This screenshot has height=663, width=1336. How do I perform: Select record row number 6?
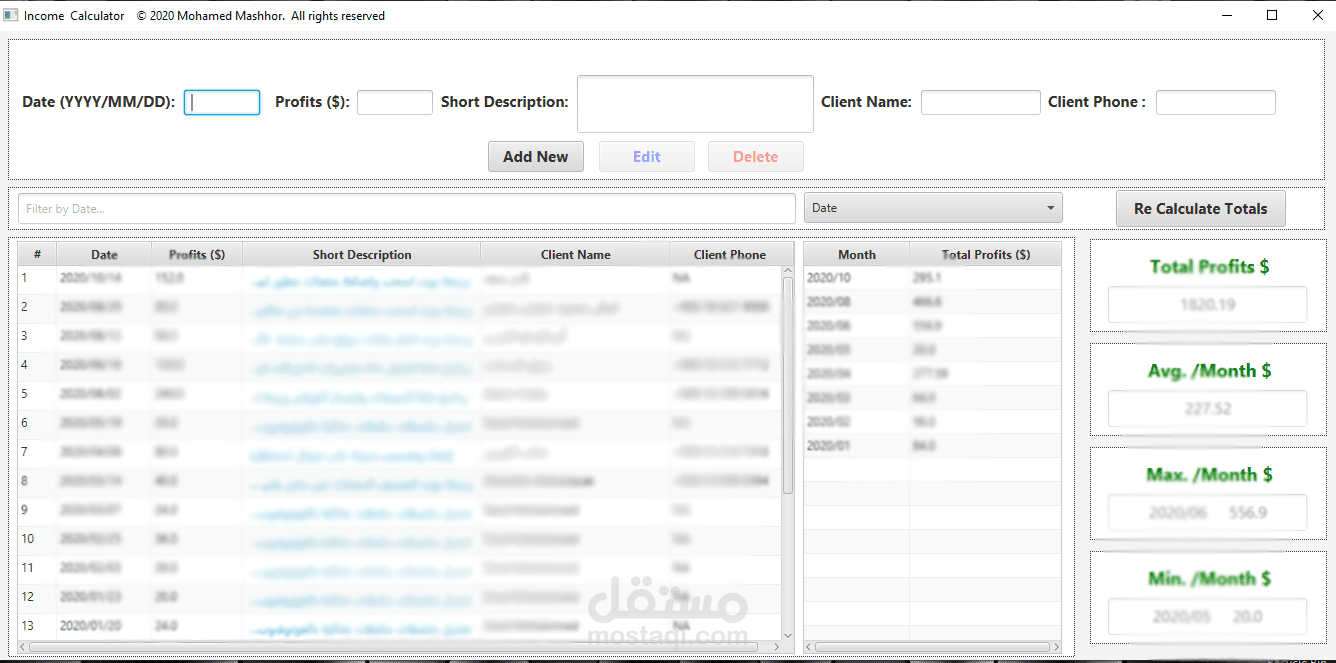point(399,423)
